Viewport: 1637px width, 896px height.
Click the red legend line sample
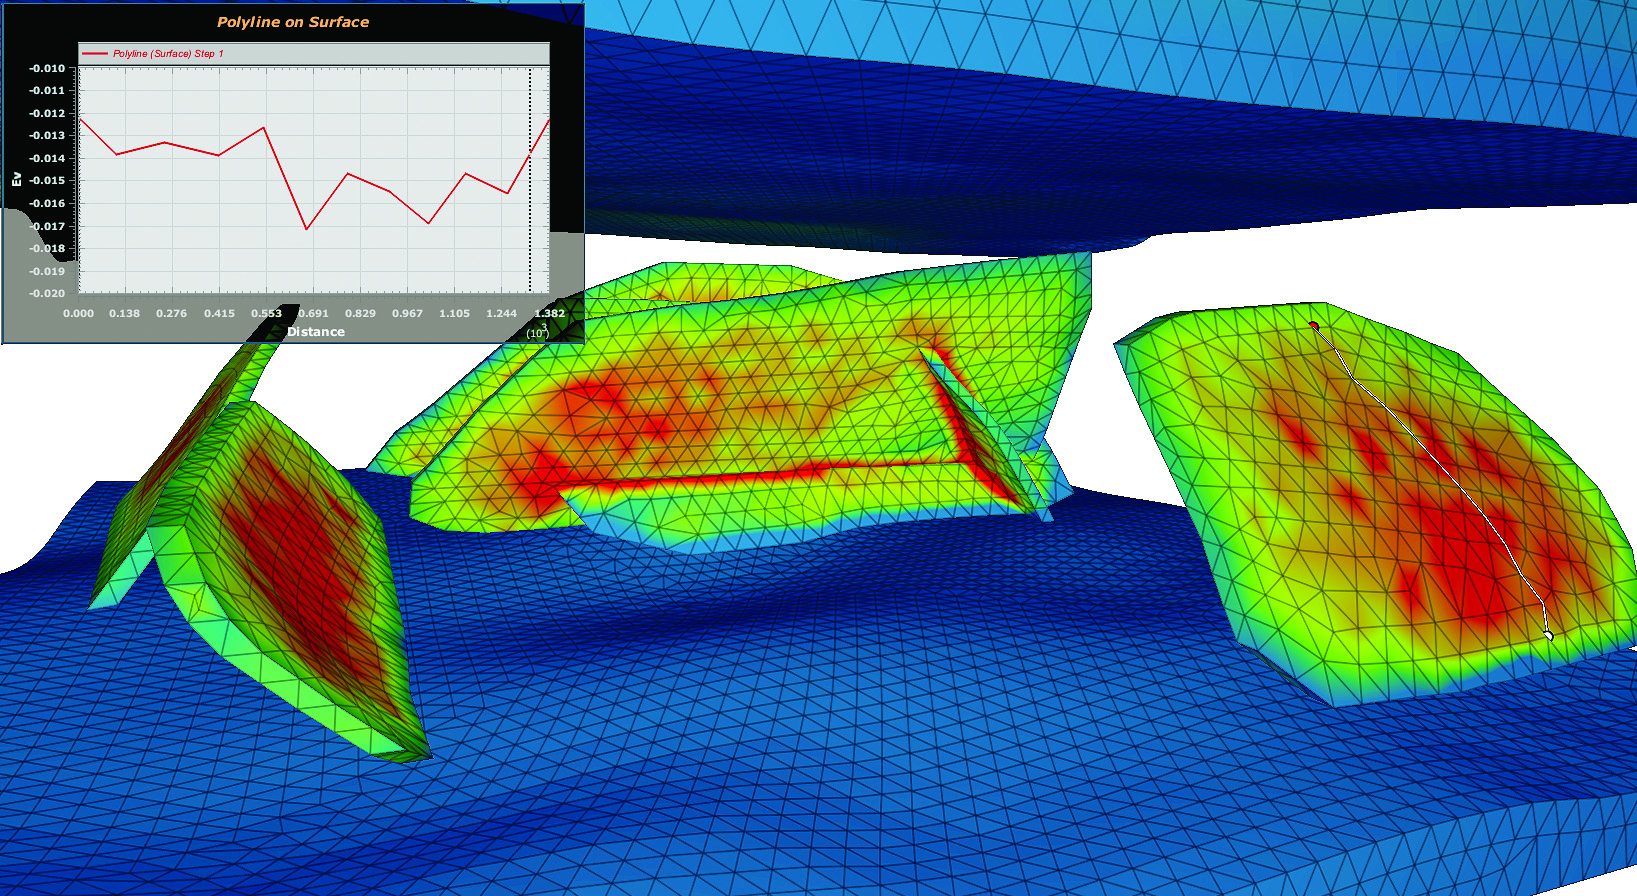(95, 54)
